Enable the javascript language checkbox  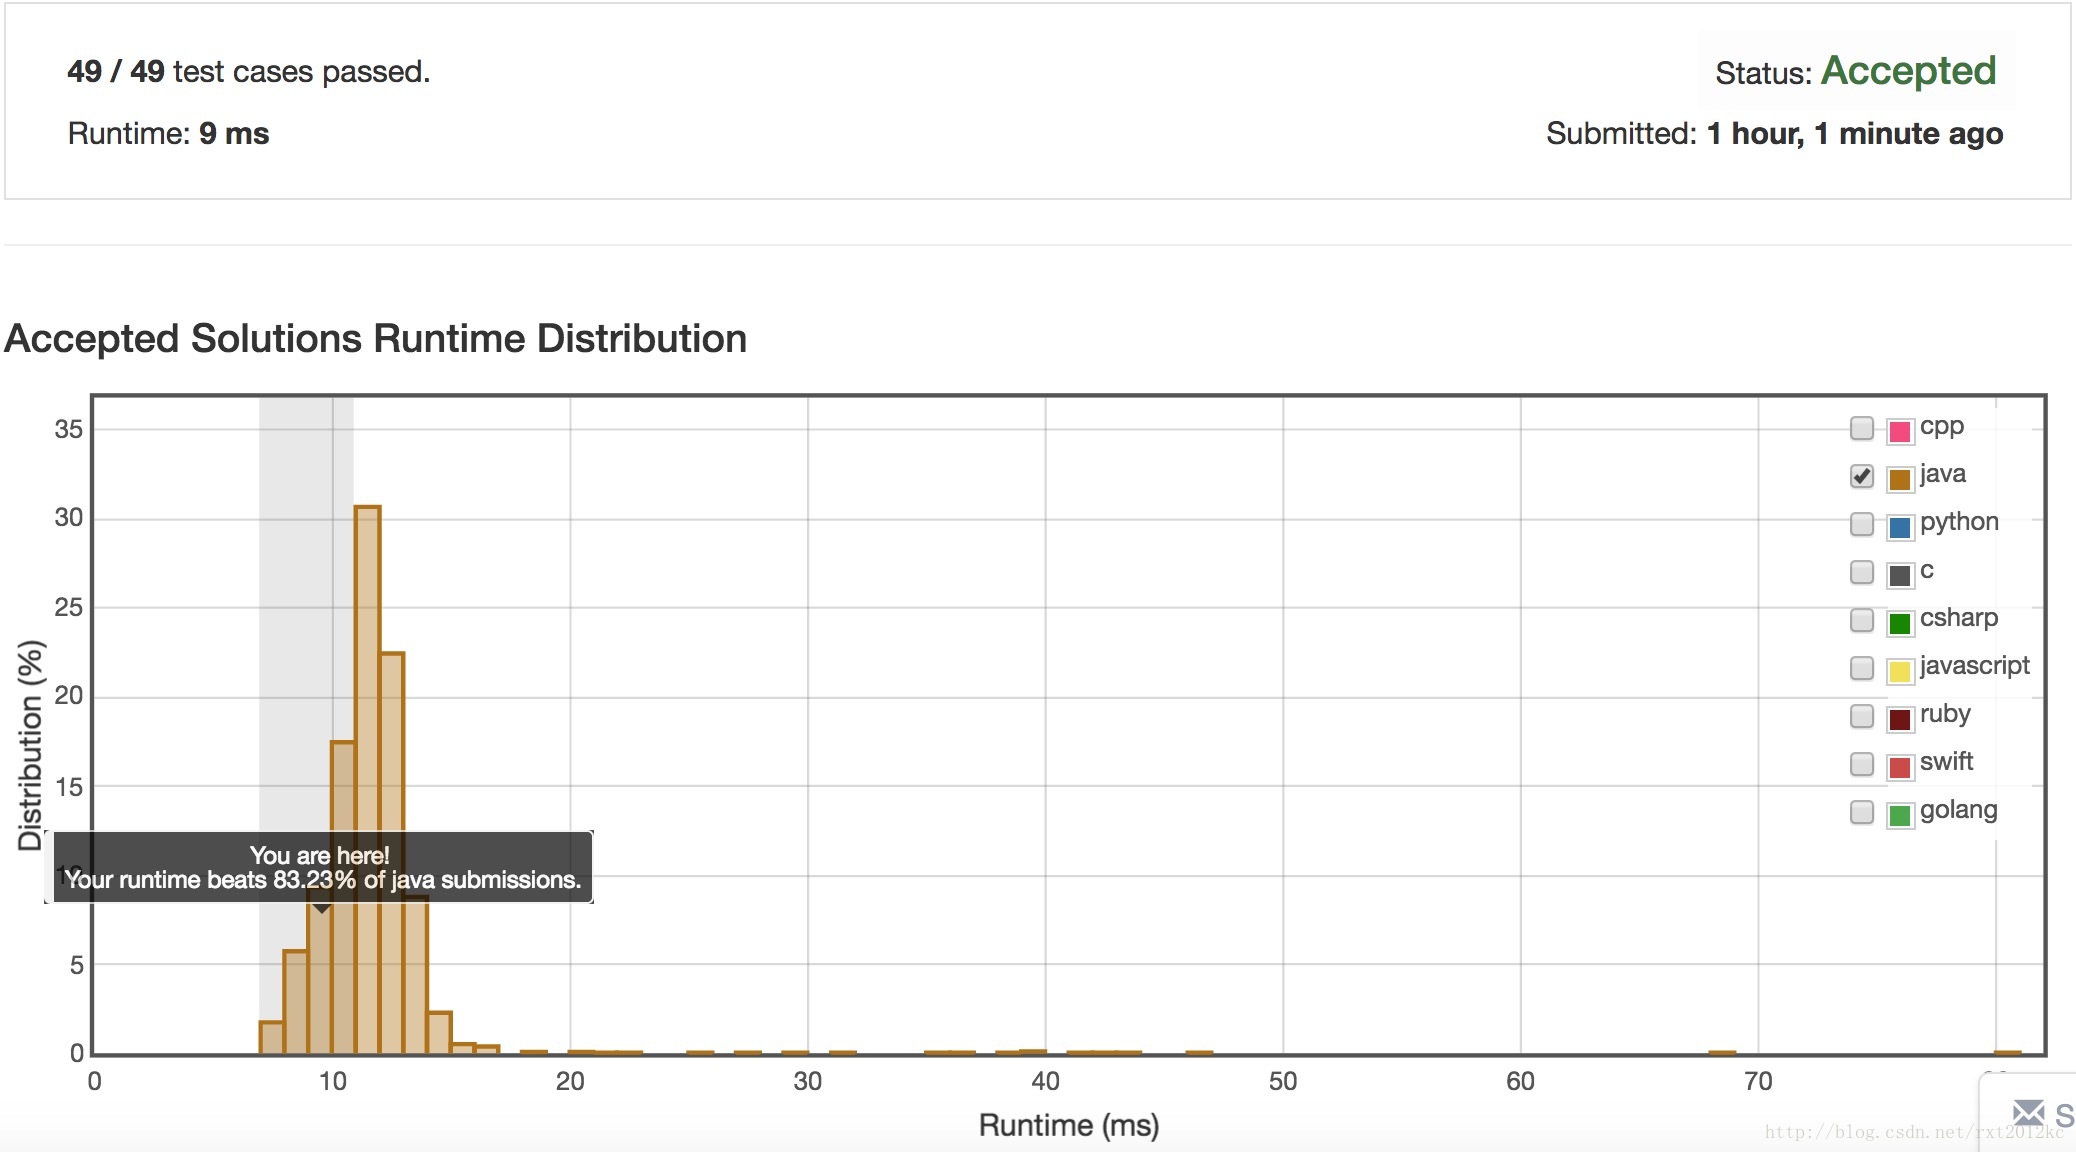click(x=1861, y=668)
